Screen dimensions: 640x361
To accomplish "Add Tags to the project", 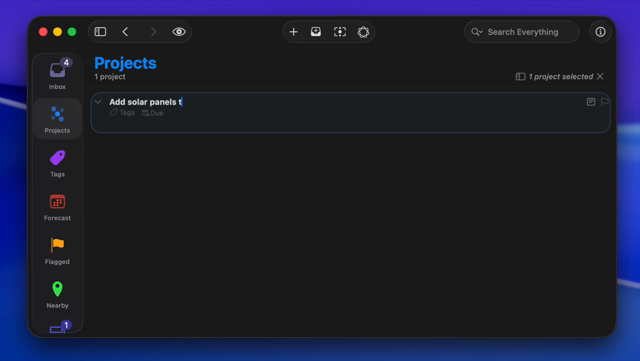I will pos(122,113).
